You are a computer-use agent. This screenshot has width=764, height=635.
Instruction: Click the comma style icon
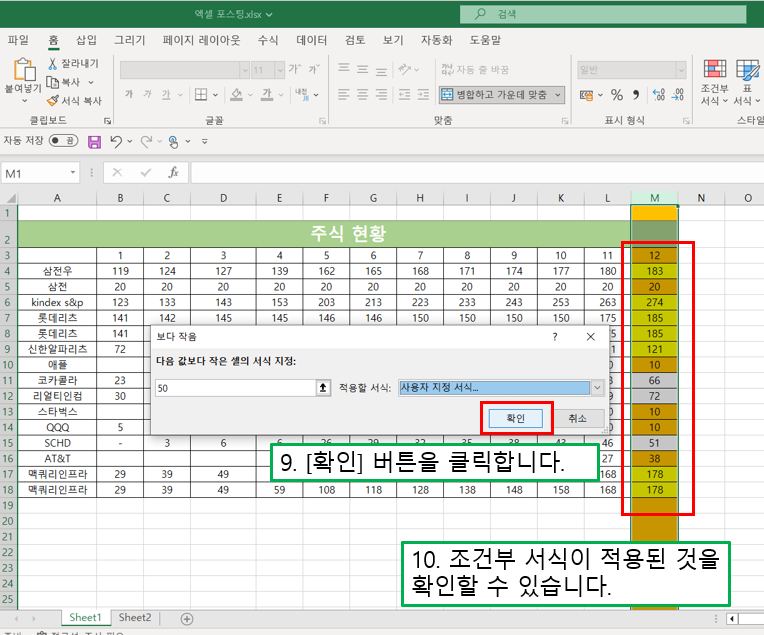636,95
